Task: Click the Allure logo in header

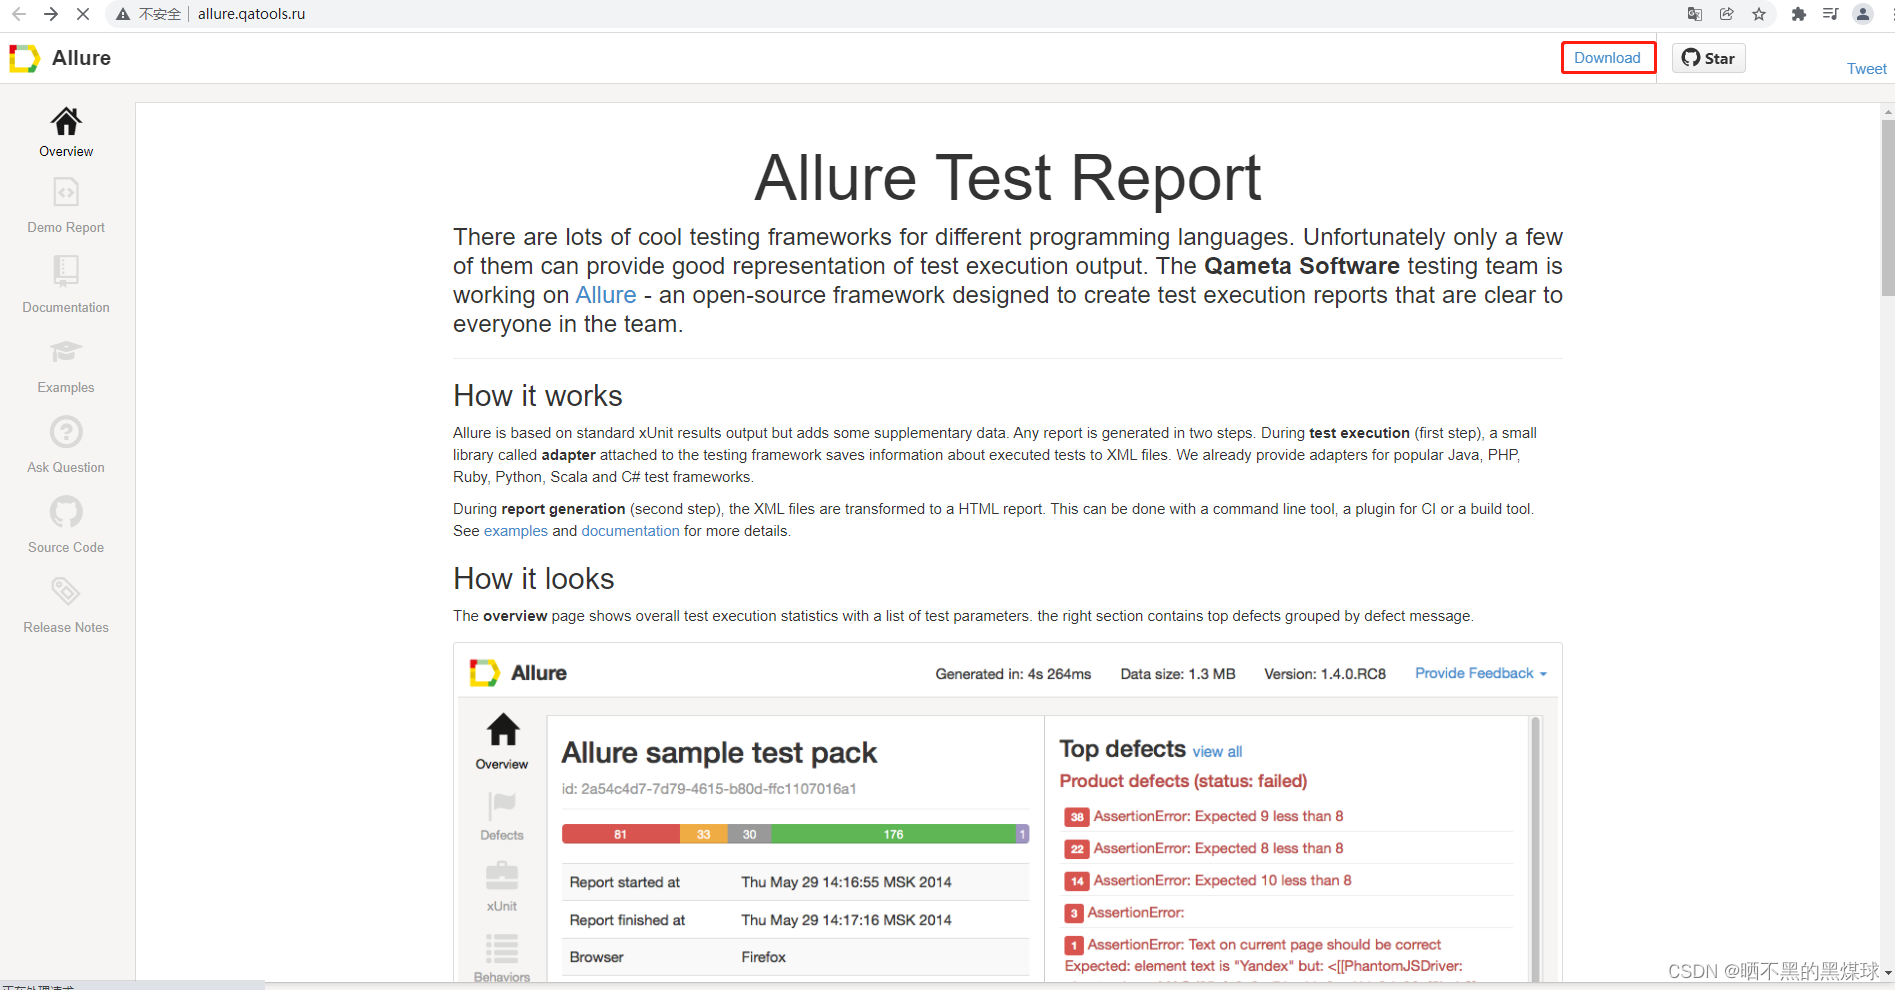Action: pyautogui.click(x=24, y=58)
